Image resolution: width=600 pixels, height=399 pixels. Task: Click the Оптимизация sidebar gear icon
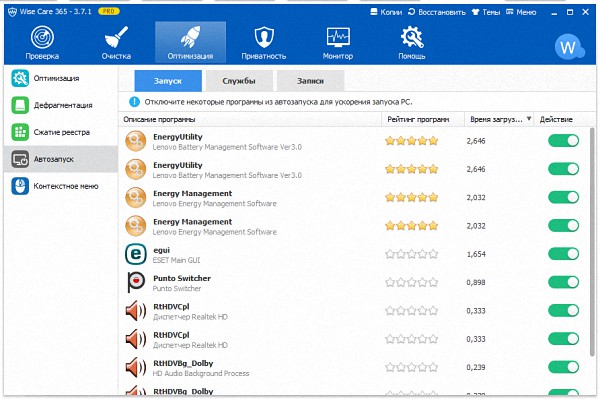[x=20, y=78]
